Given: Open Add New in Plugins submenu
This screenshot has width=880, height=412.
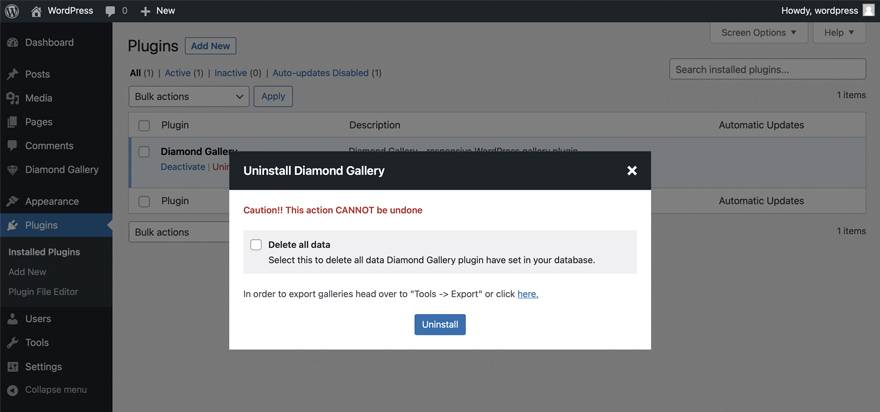Looking at the screenshot, I should click(x=28, y=272).
